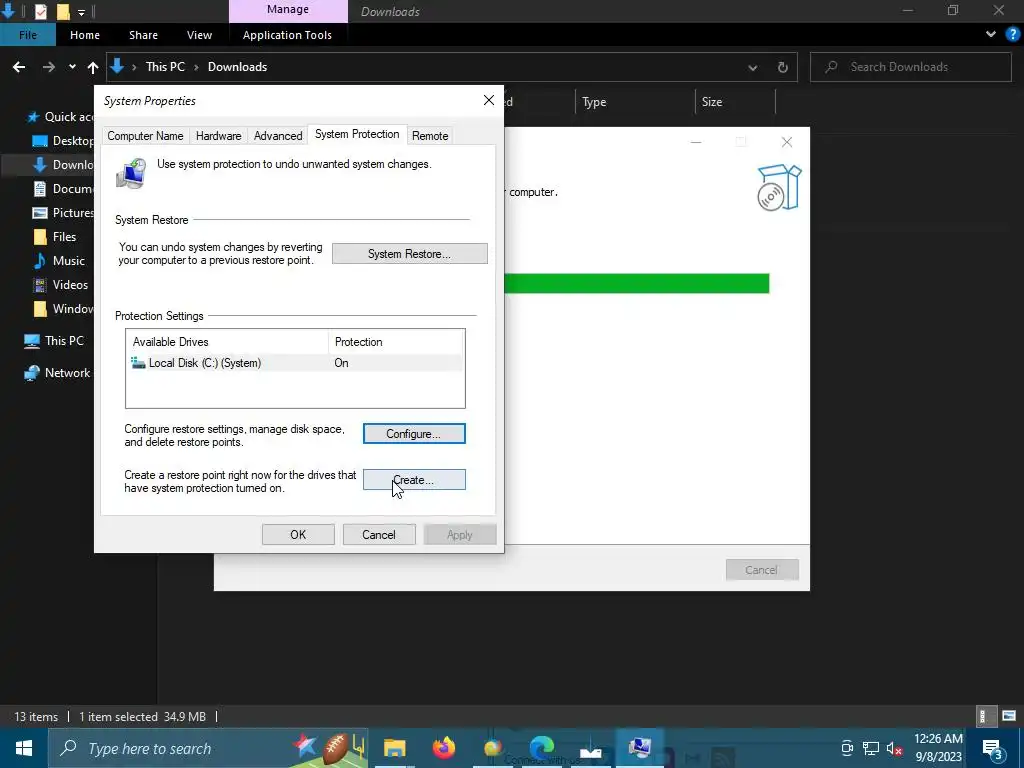Open Microsoft Edge from the taskbar
The height and width of the screenshot is (768, 1024).
pyautogui.click(x=541, y=748)
